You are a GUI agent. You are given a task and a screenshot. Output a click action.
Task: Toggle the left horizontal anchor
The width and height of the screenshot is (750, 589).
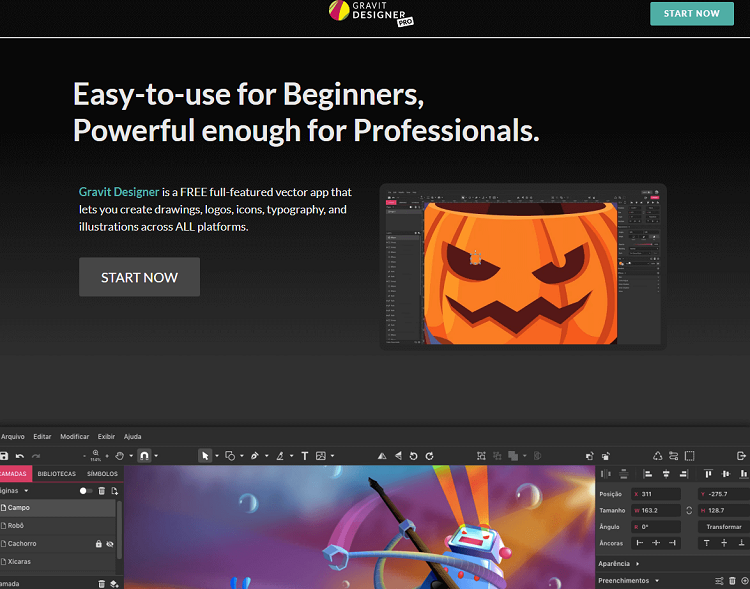[640, 543]
